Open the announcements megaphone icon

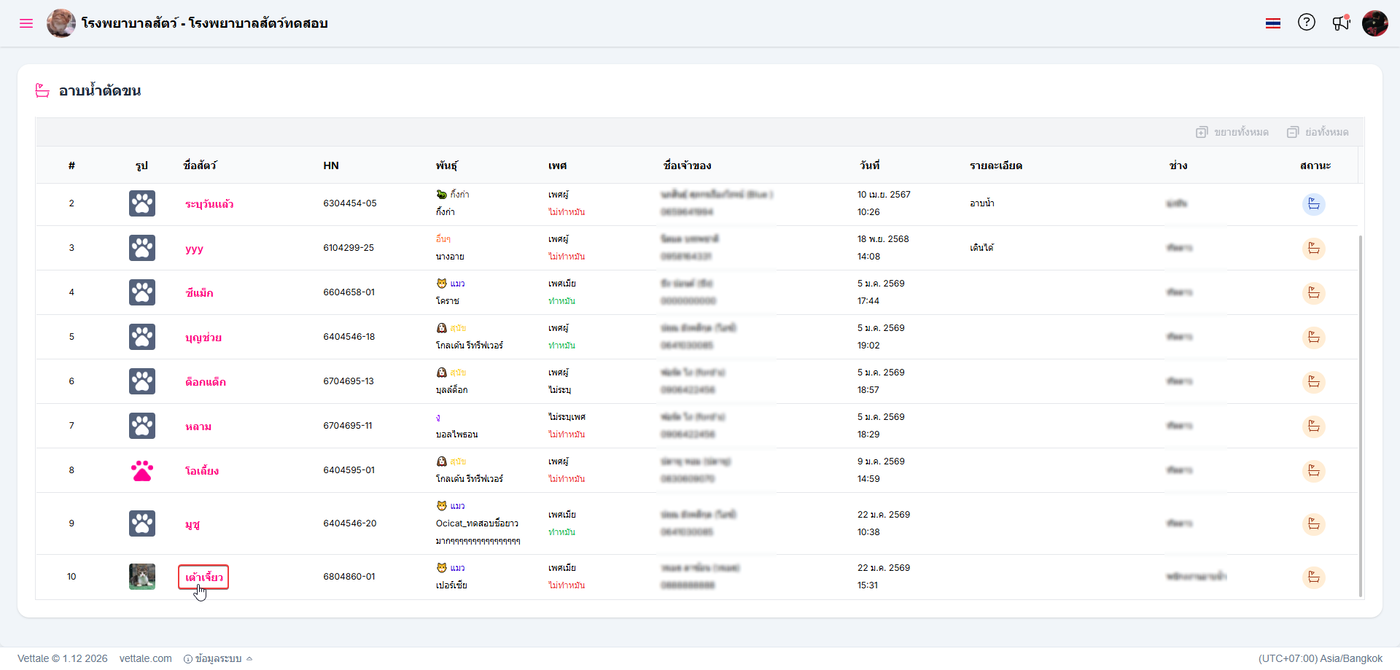click(x=1341, y=23)
